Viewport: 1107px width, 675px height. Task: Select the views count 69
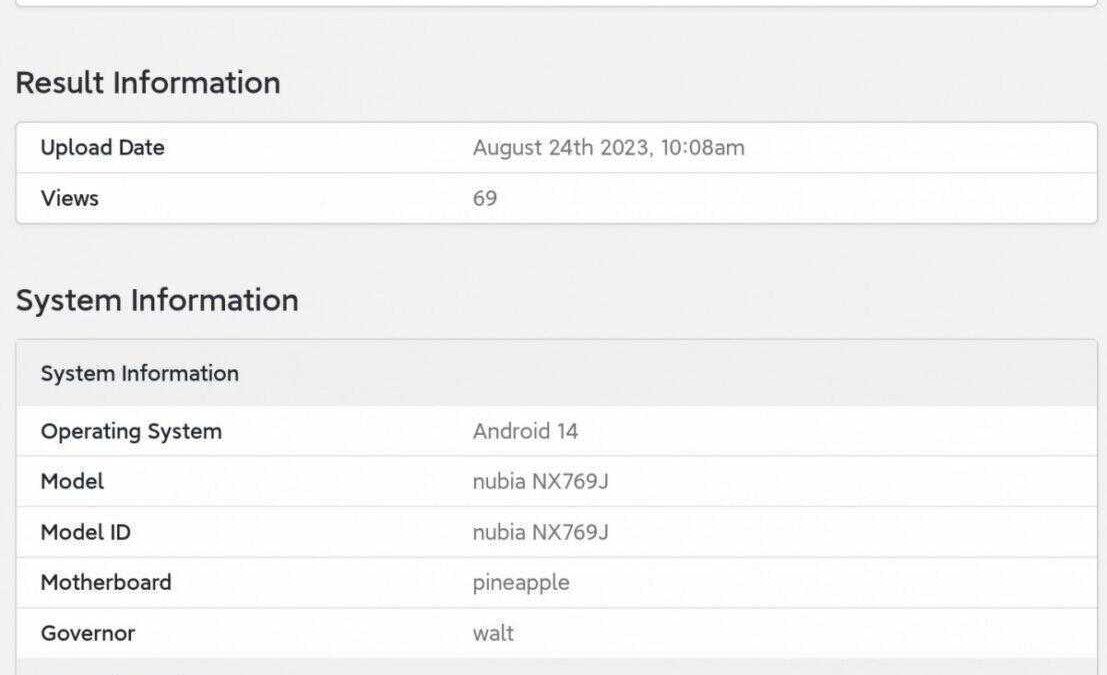coord(485,198)
